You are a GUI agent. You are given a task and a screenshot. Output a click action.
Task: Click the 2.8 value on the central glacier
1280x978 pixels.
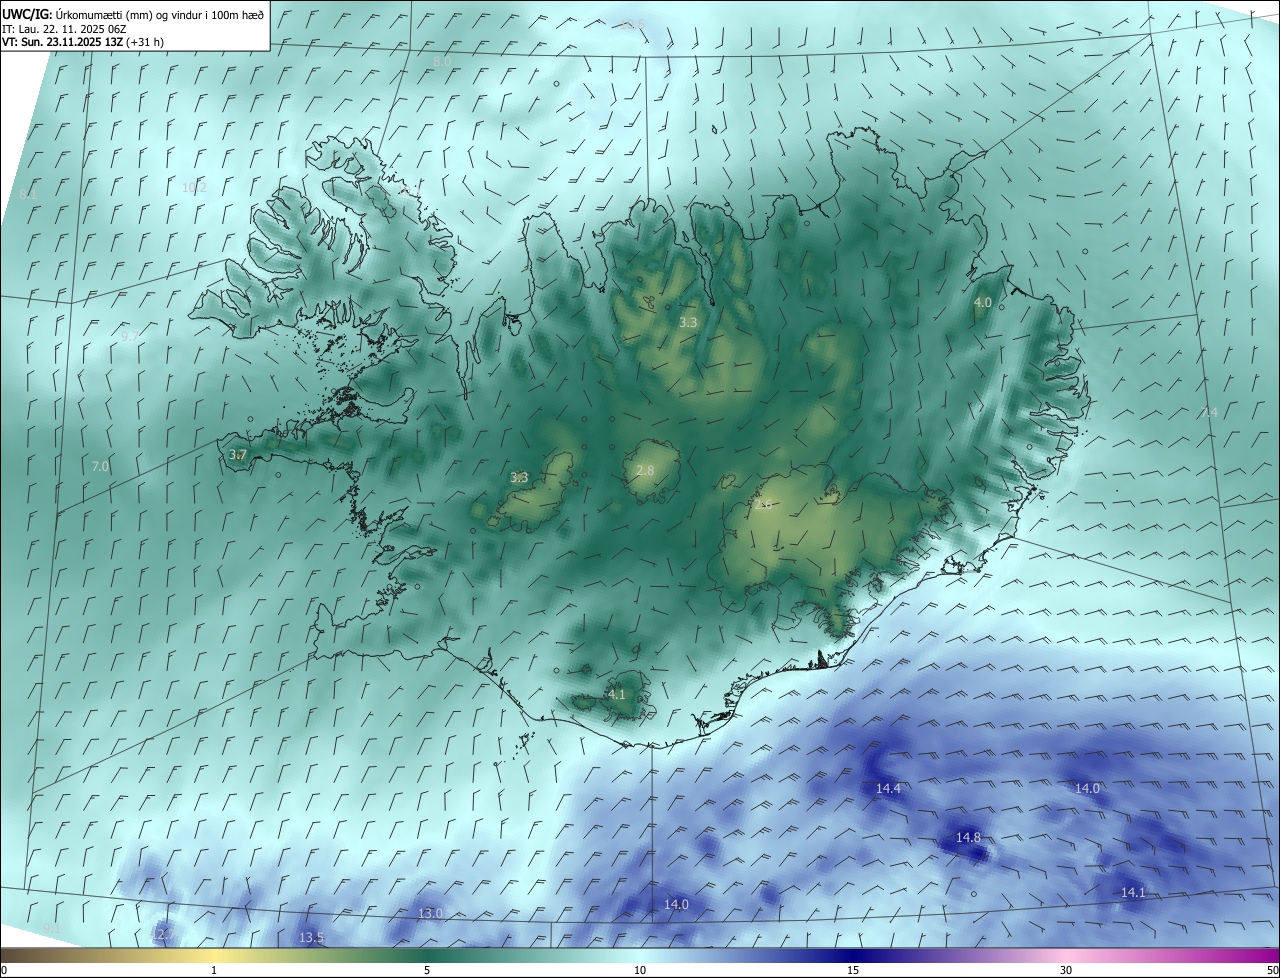tap(645, 470)
